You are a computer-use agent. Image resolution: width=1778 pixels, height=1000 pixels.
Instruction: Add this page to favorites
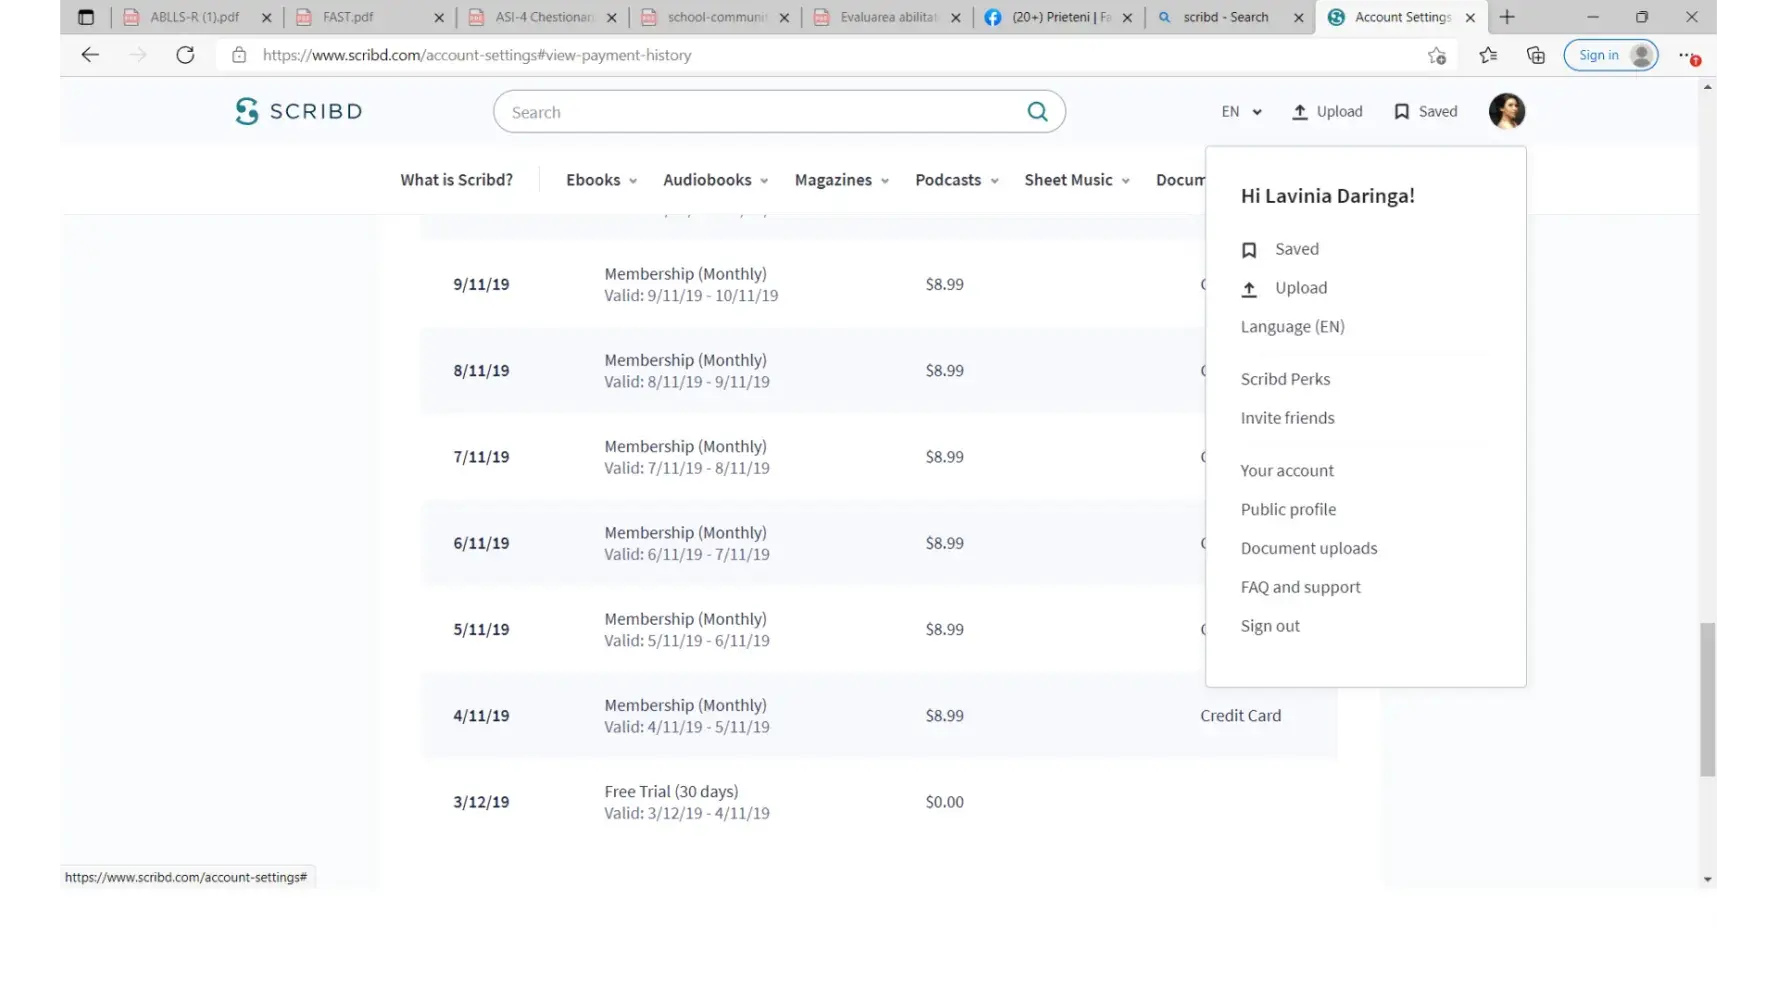pos(1436,56)
